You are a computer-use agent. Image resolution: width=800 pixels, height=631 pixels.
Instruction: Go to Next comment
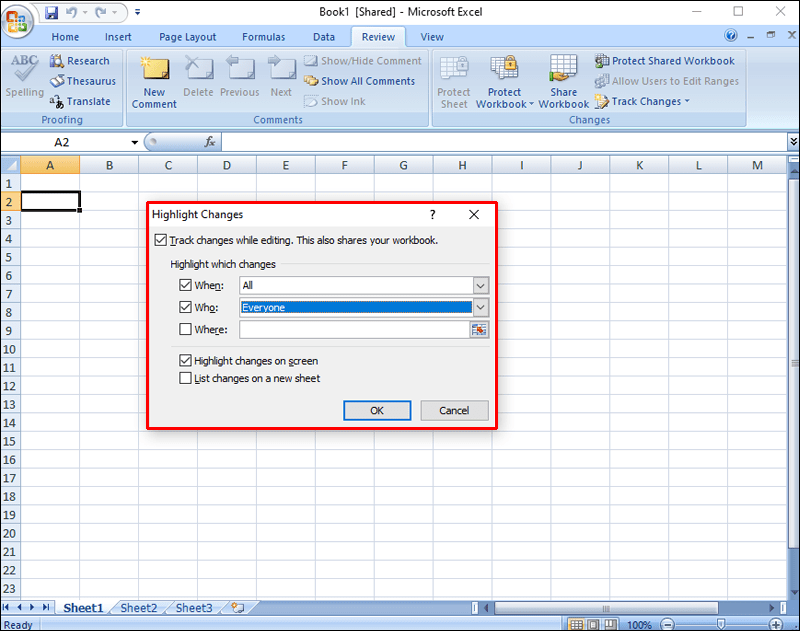[x=281, y=77]
